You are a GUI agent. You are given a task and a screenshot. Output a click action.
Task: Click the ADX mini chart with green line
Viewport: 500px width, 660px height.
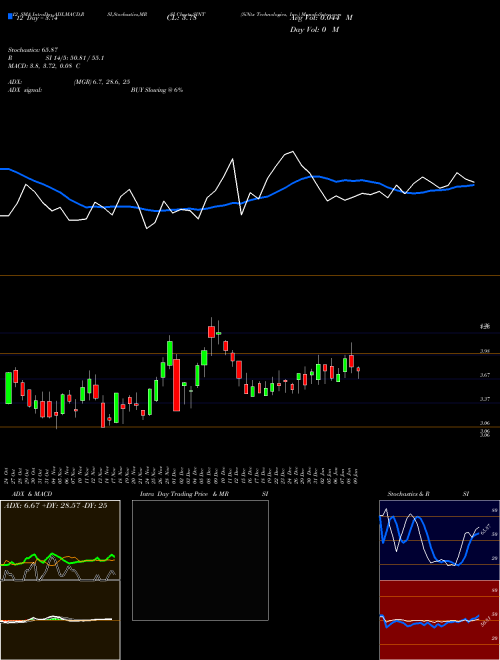point(60,540)
